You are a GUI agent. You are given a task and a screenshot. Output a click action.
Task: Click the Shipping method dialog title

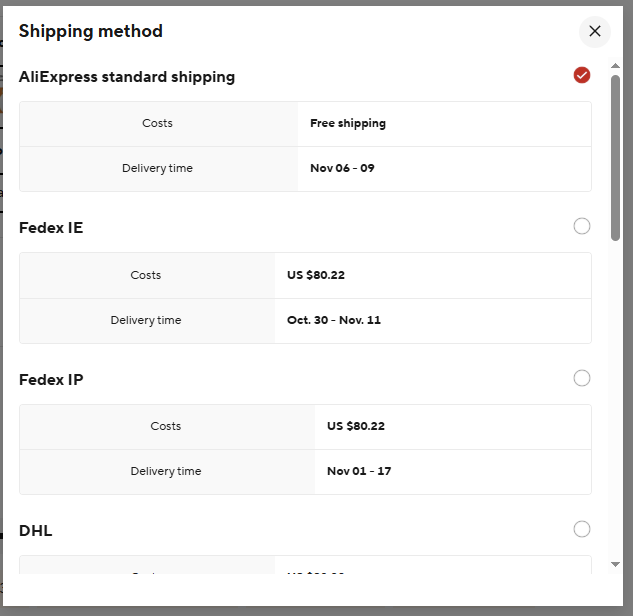91,31
